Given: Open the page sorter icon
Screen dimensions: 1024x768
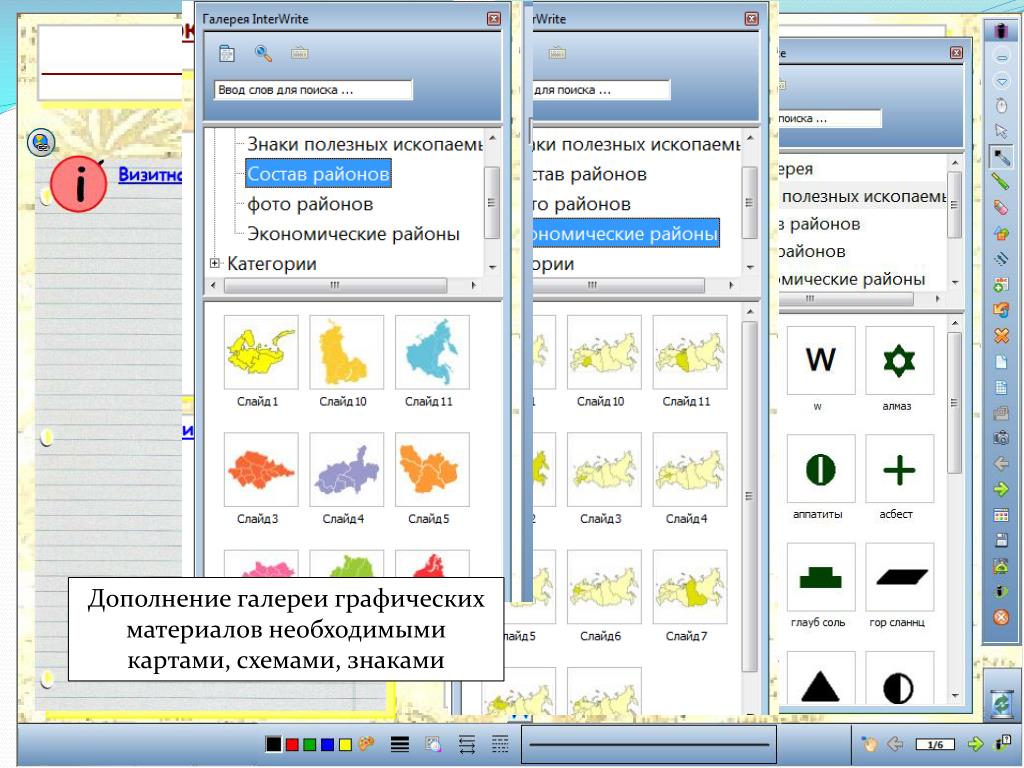Looking at the screenshot, I should tap(1001, 515).
